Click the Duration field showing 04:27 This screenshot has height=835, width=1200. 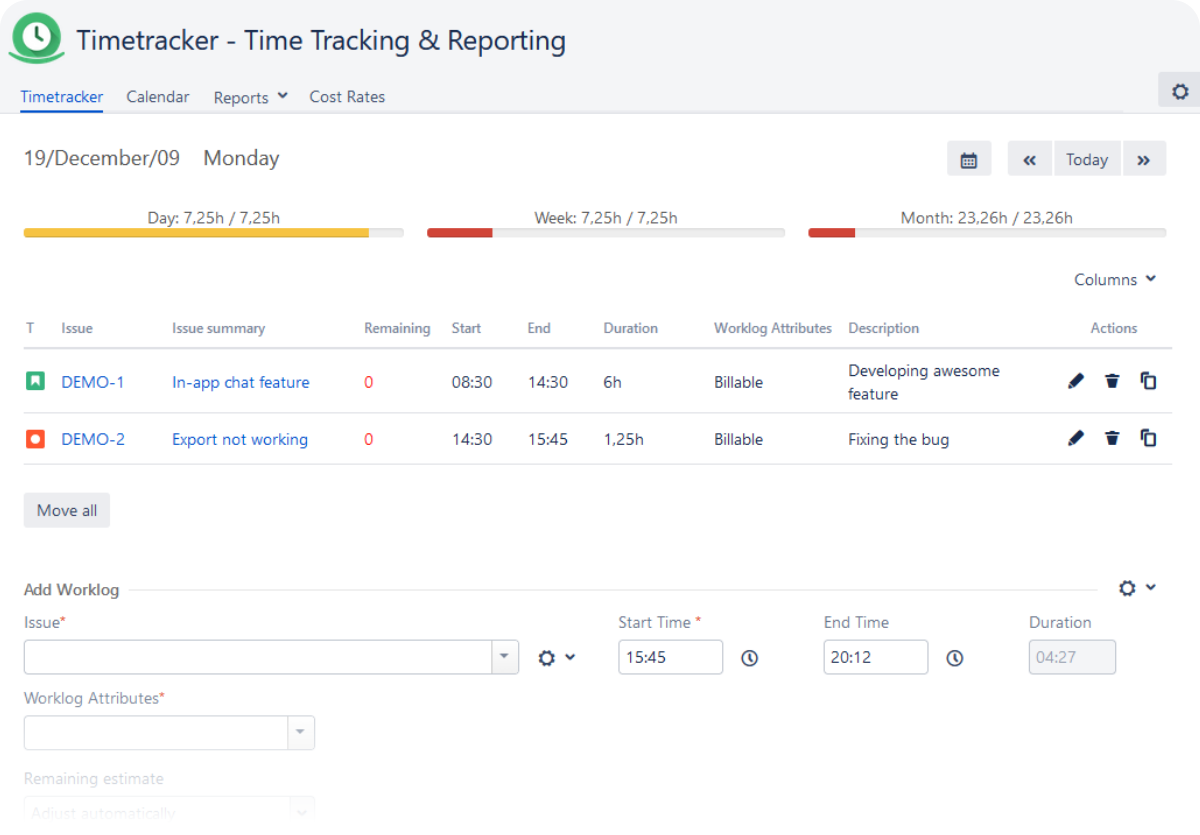[1072, 657]
